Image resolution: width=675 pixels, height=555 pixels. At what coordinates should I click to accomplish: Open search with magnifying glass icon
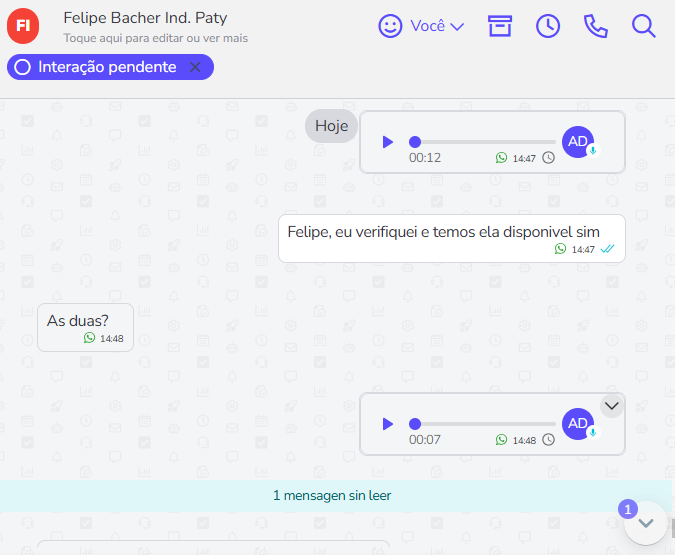(x=643, y=26)
